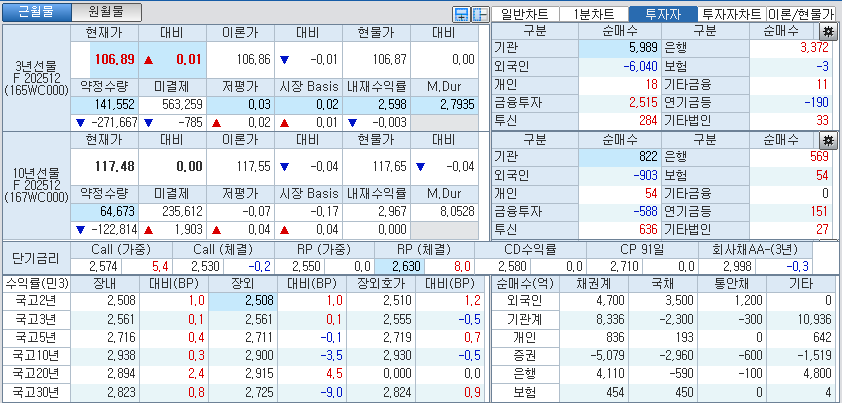Click the horizontal split layout icon
The image size is (842, 403).
(461, 15)
